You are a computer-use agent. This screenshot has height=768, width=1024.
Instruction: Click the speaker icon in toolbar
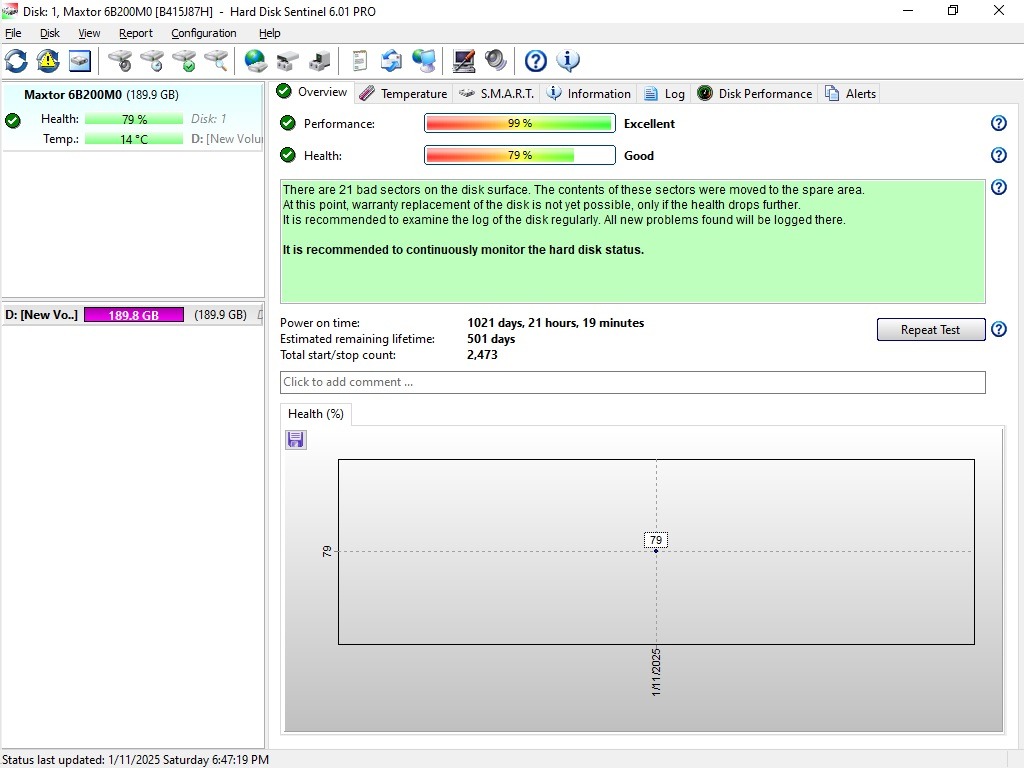[496, 61]
